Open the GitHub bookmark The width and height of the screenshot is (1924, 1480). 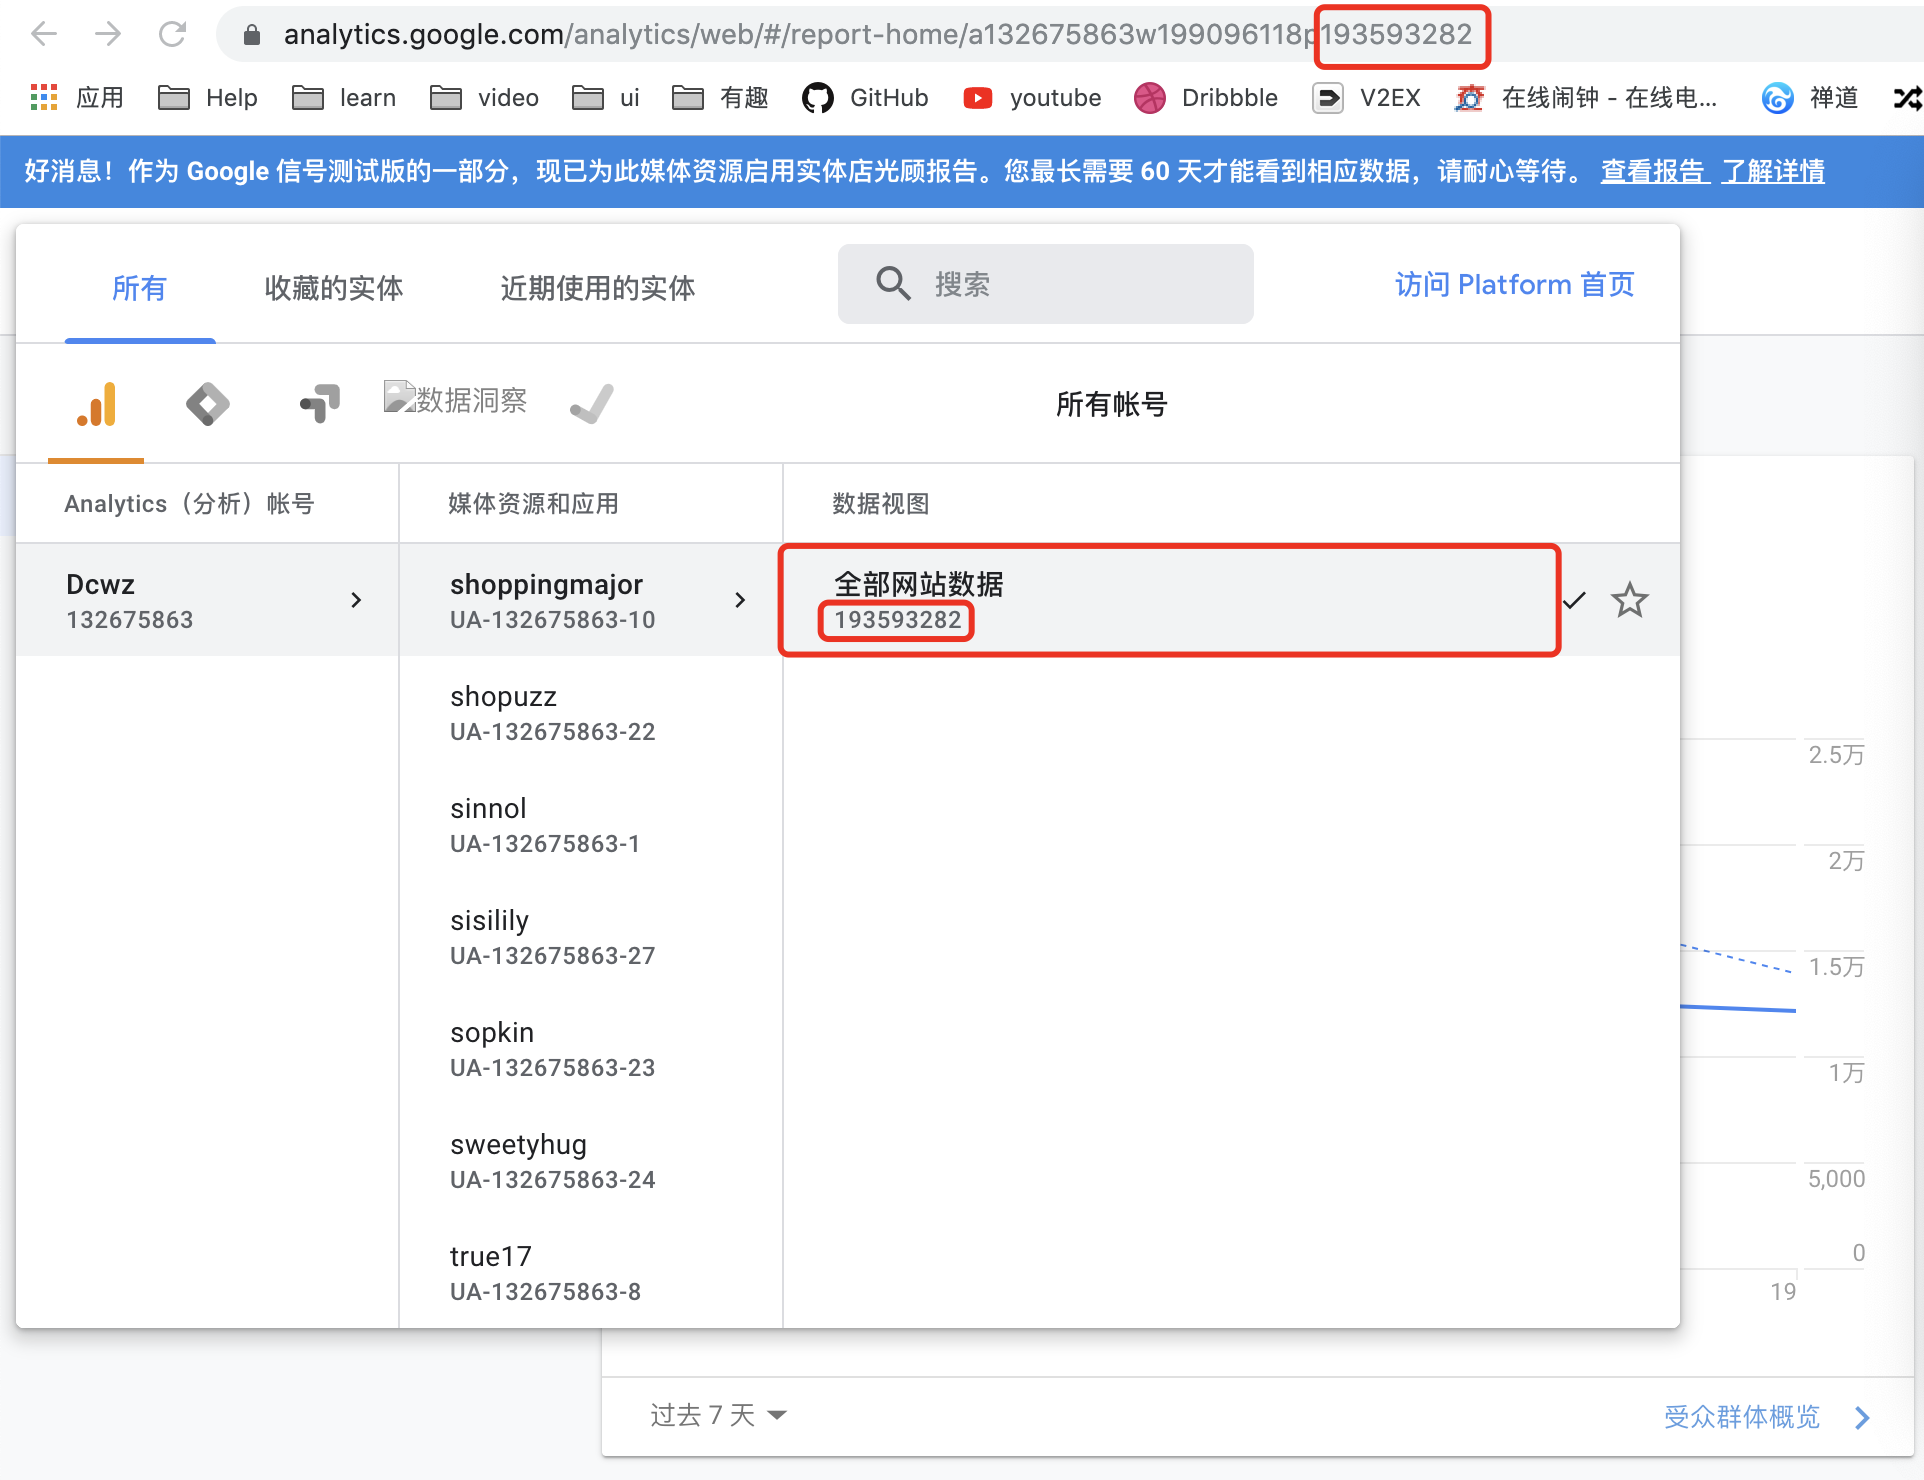click(866, 98)
